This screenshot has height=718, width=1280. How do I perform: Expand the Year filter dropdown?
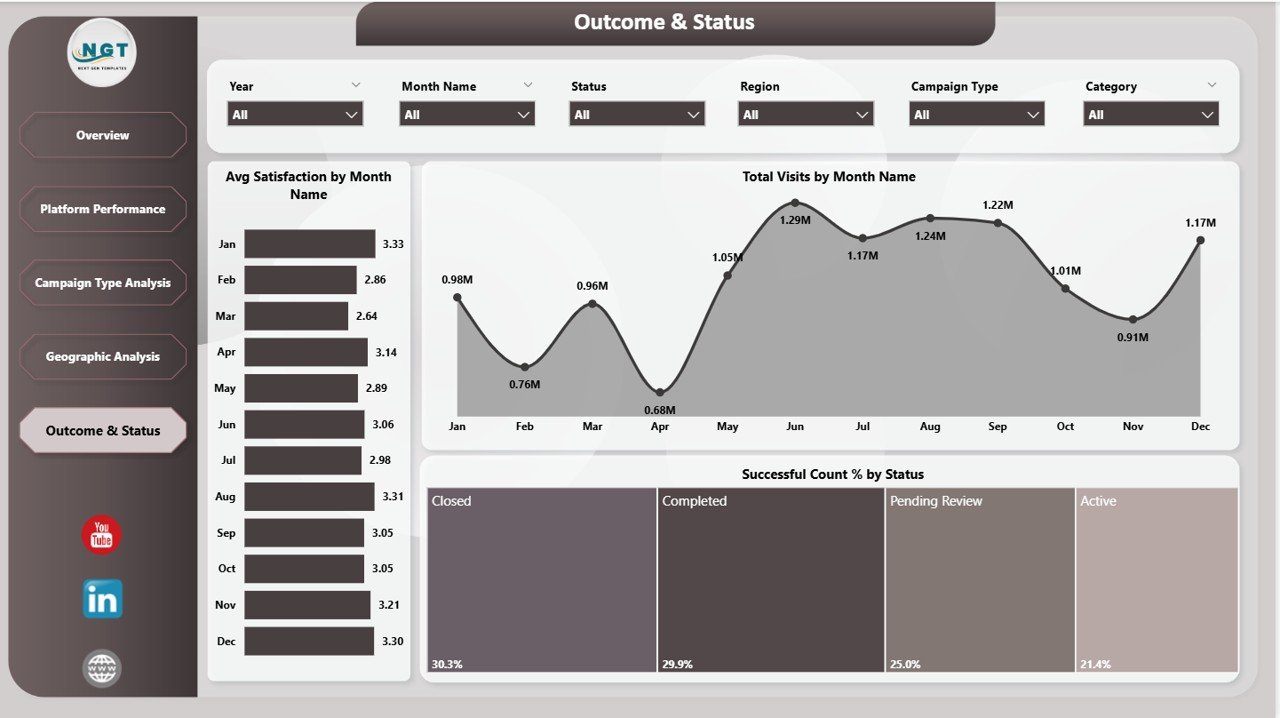coord(295,114)
